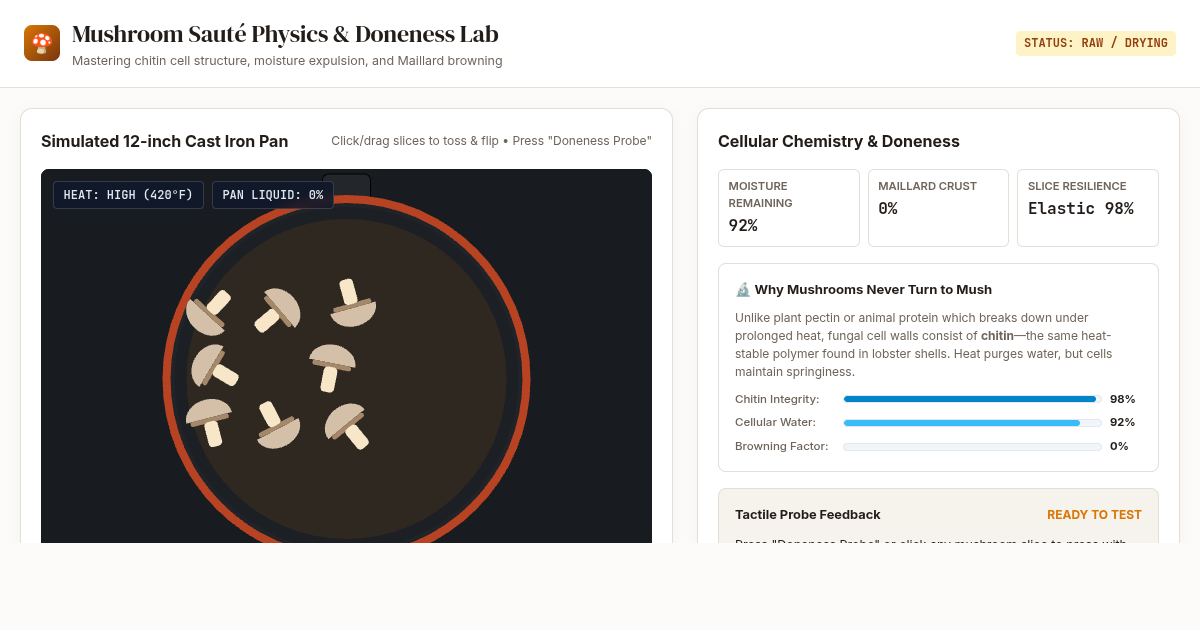Click the bold word chitin in the paragraph
The width and height of the screenshot is (1200, 630).
click(x=997, y=336)
